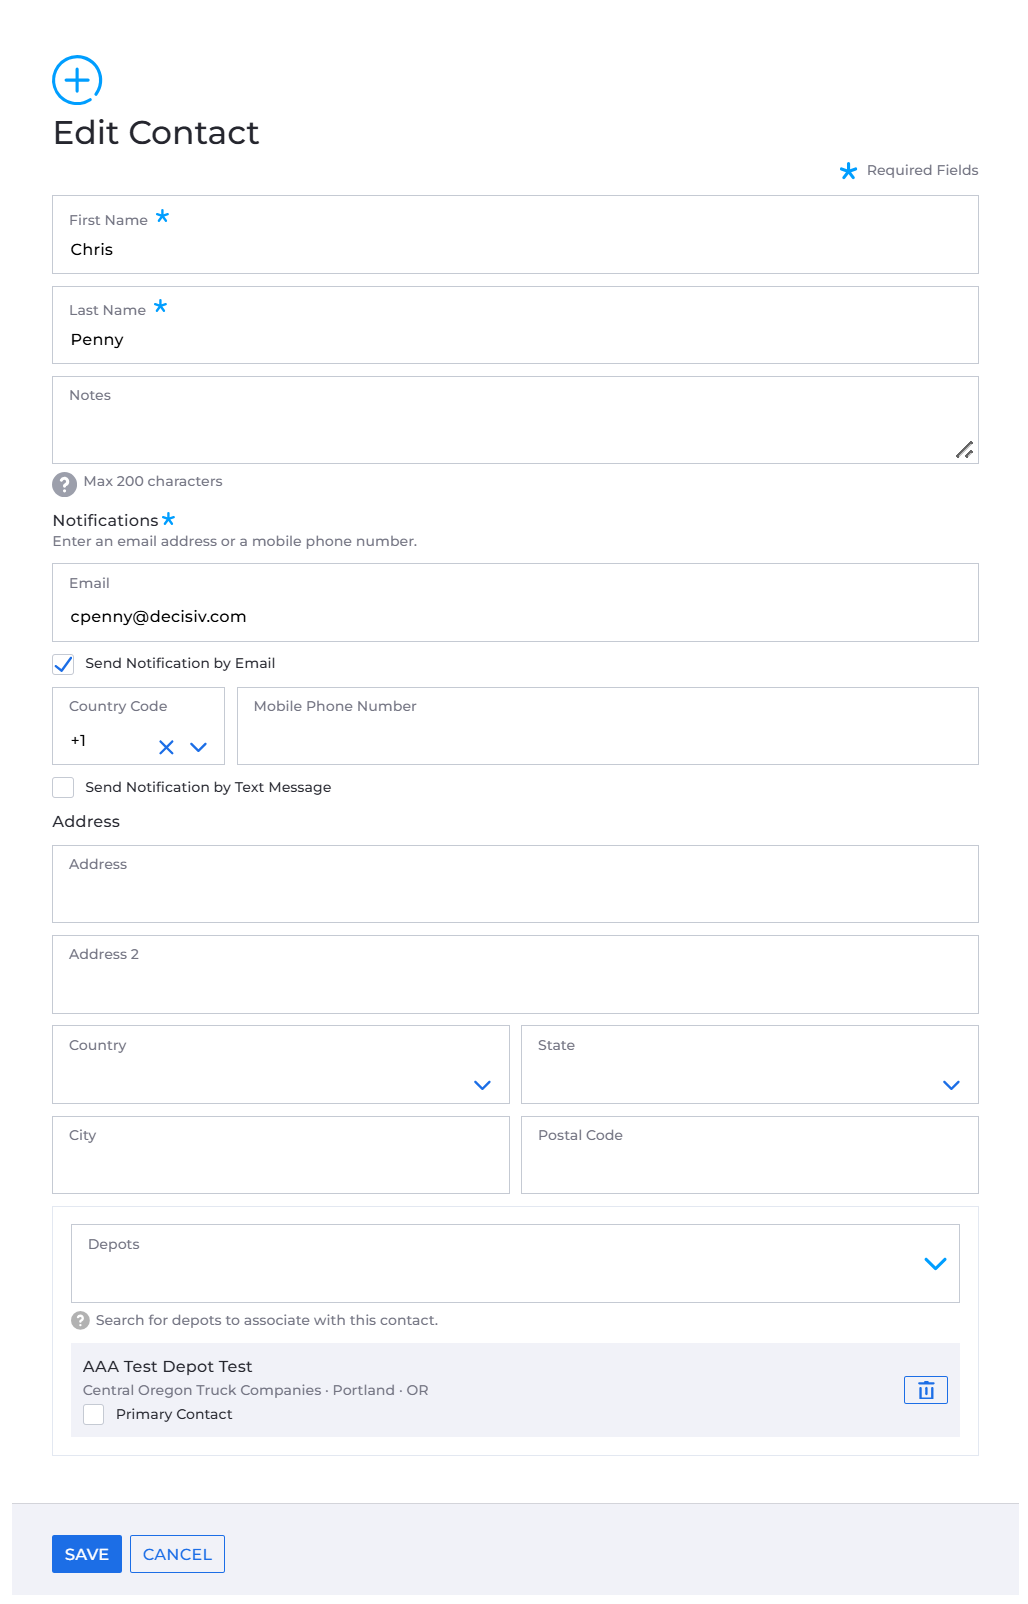This screenshot has height=1604, width=1028.
Task: Click the Required Fields legend text
Action: [922, 170]
